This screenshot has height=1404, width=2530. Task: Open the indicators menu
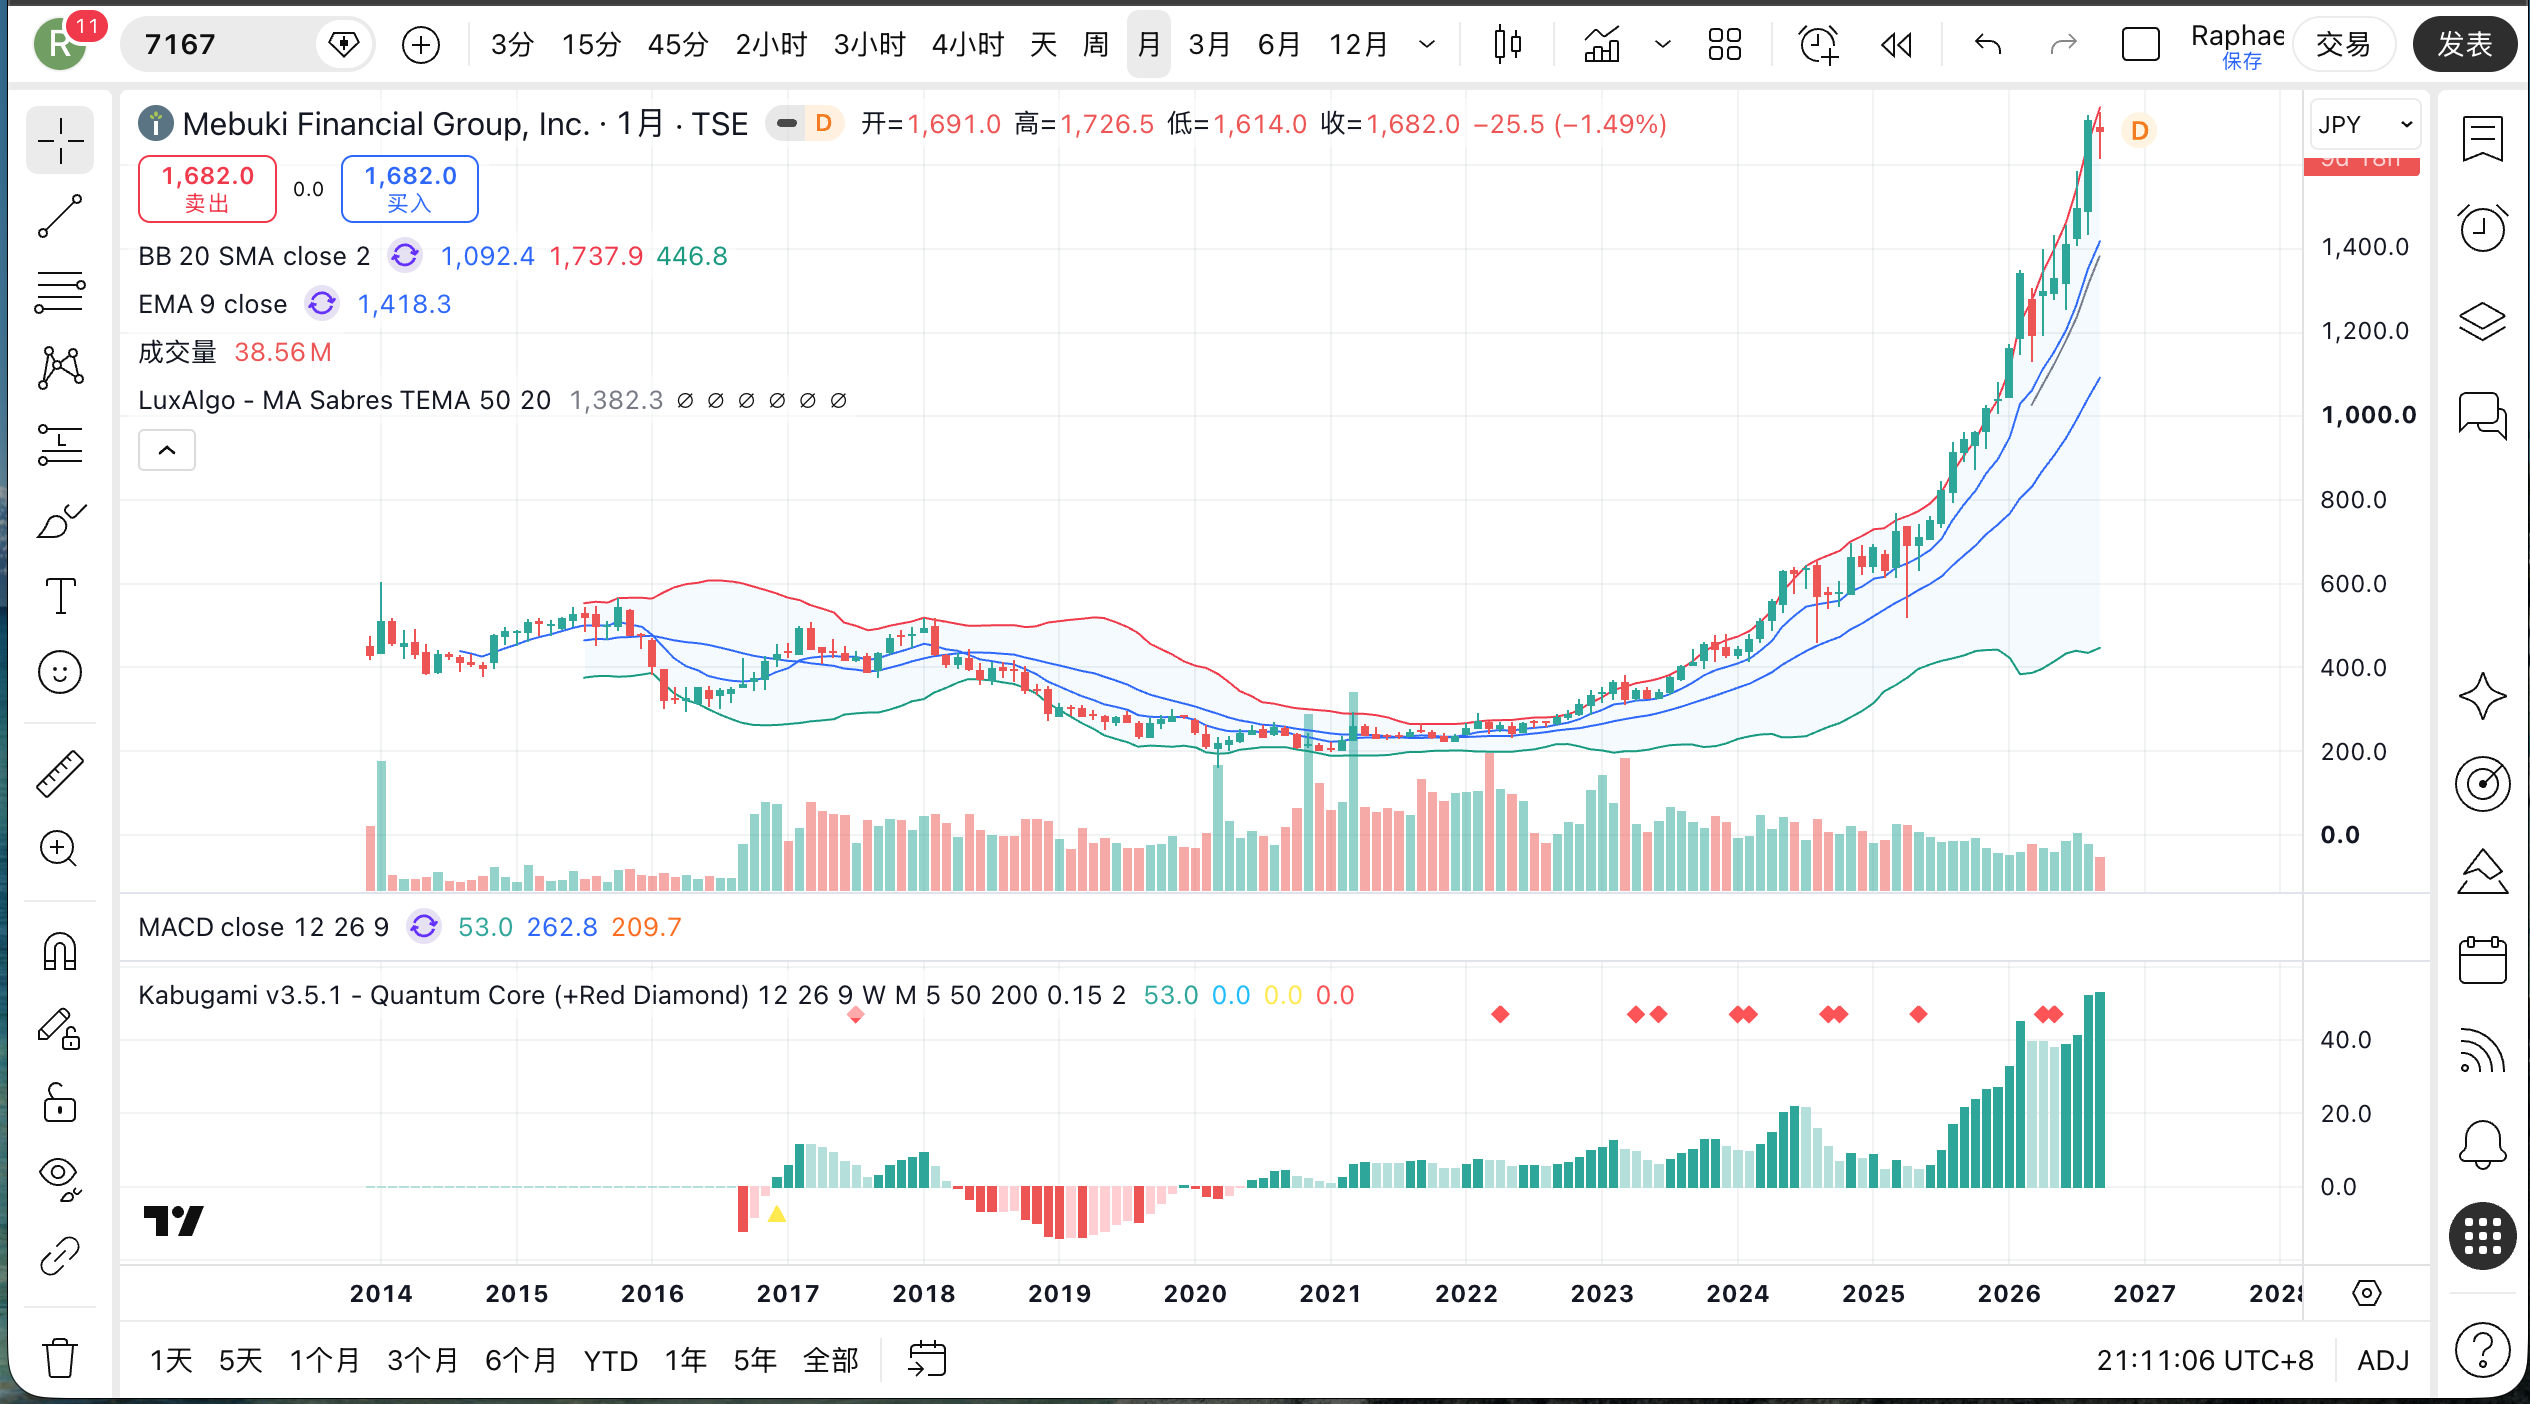(x=1602, y=44)
